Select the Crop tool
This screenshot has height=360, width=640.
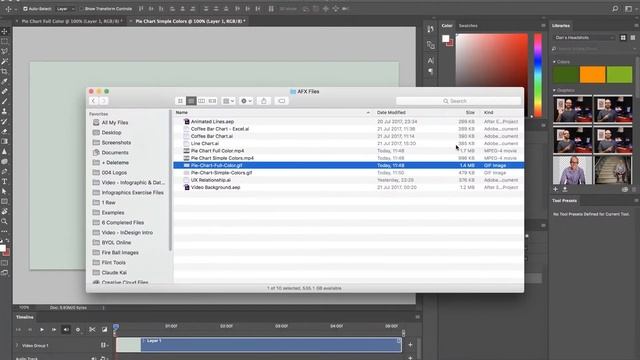point(4,71)
